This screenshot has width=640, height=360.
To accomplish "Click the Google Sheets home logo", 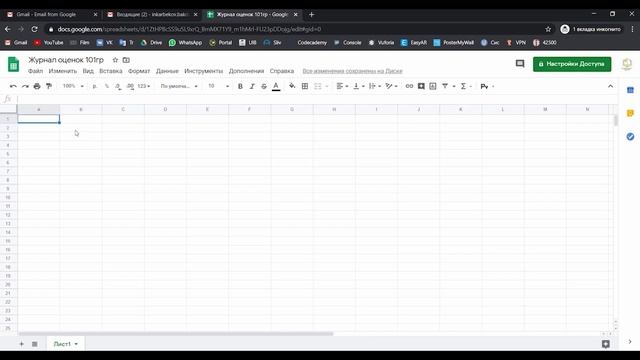I will (x=13, y=64).
